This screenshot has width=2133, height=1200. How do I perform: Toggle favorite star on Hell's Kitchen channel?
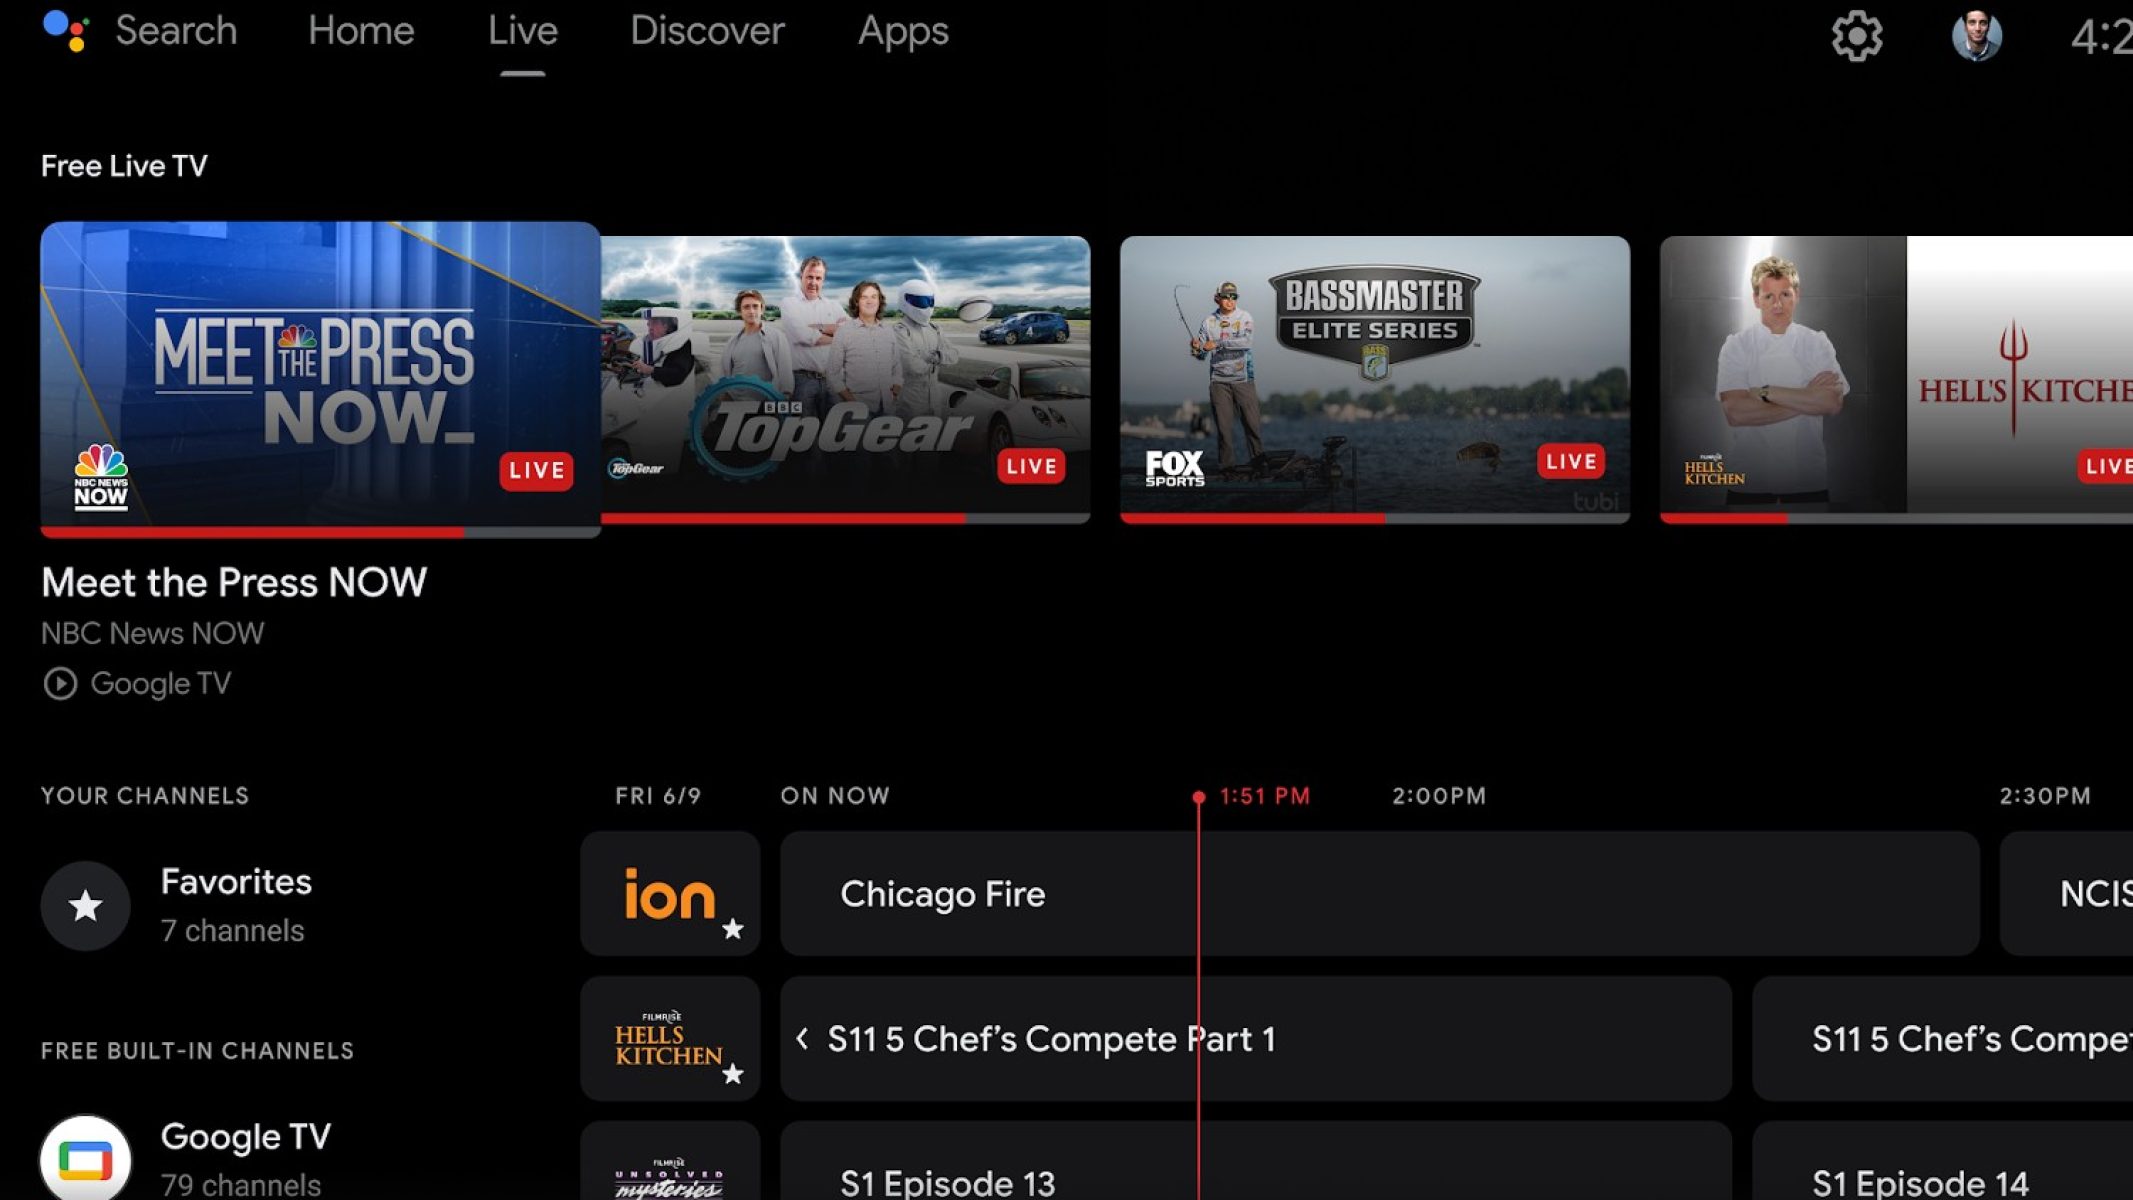pos(733,1074)
